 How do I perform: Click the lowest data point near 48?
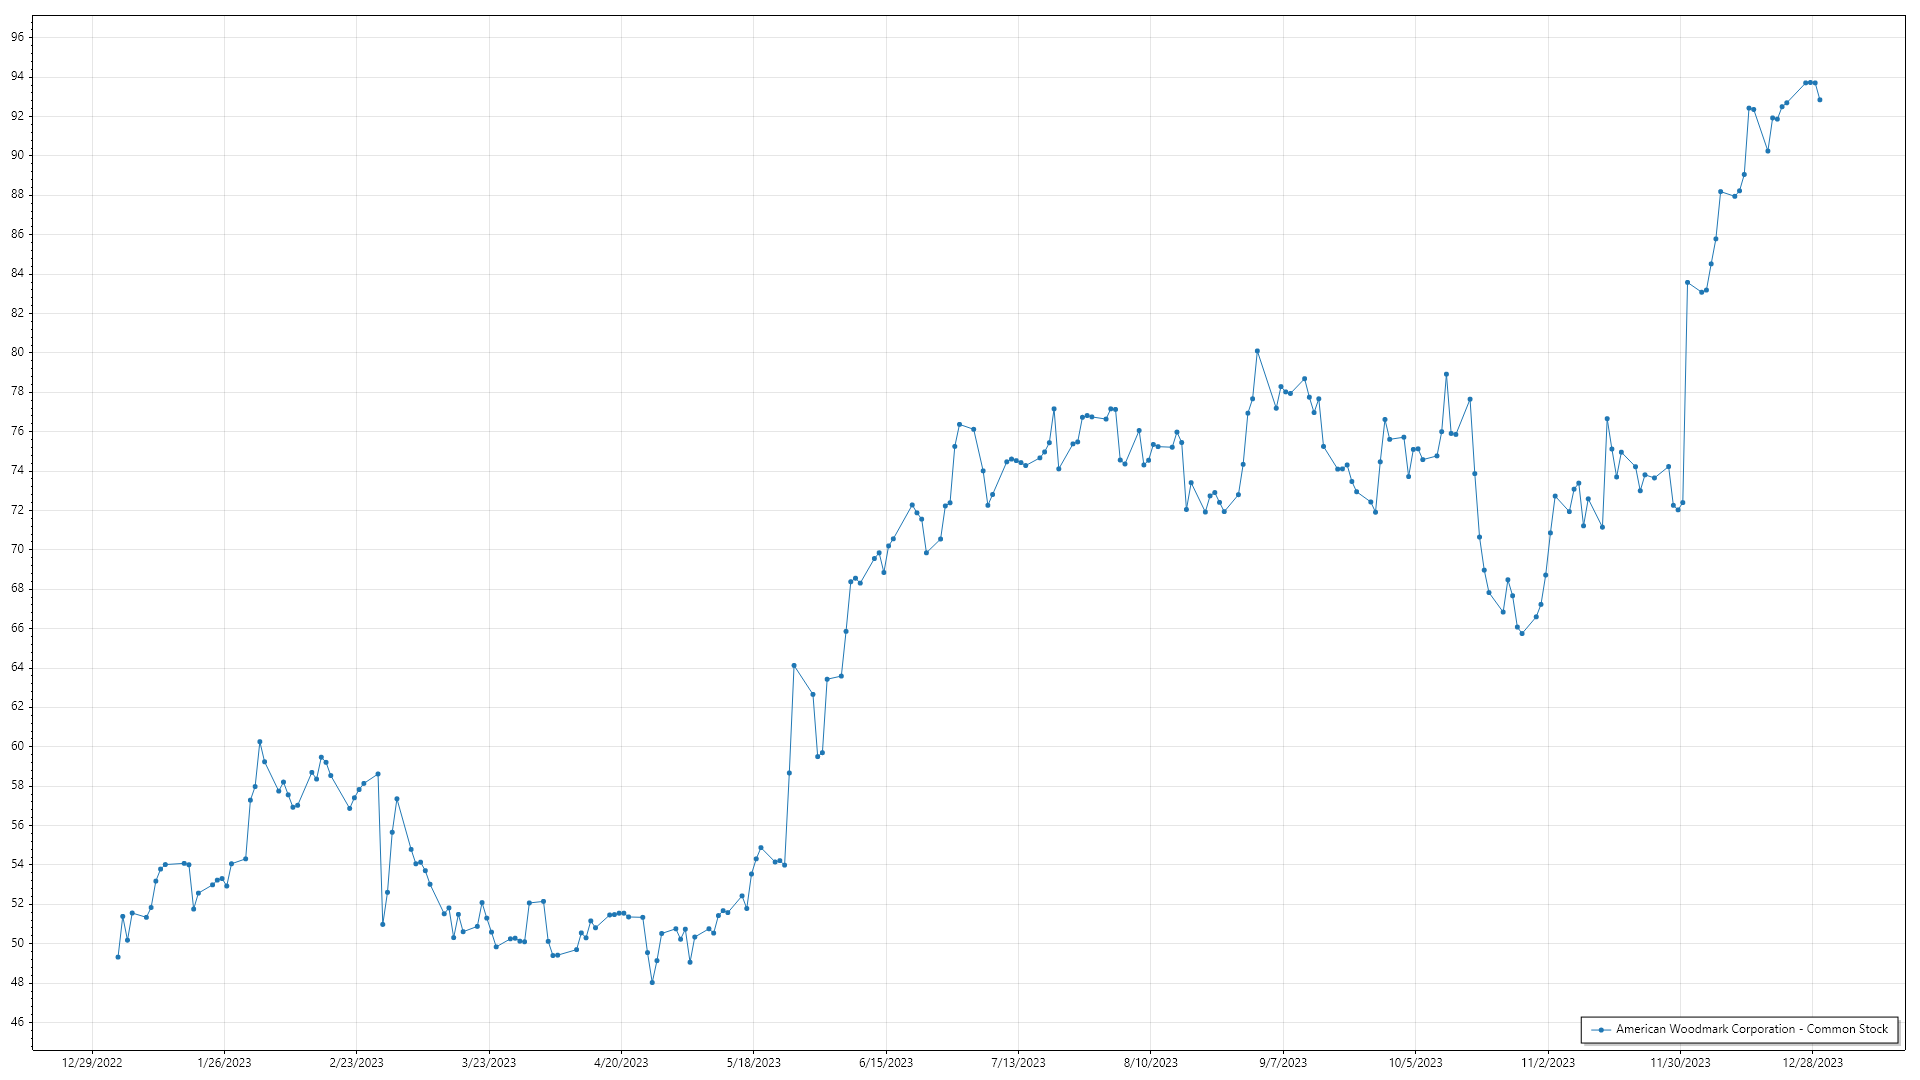(x=652, y=982)
